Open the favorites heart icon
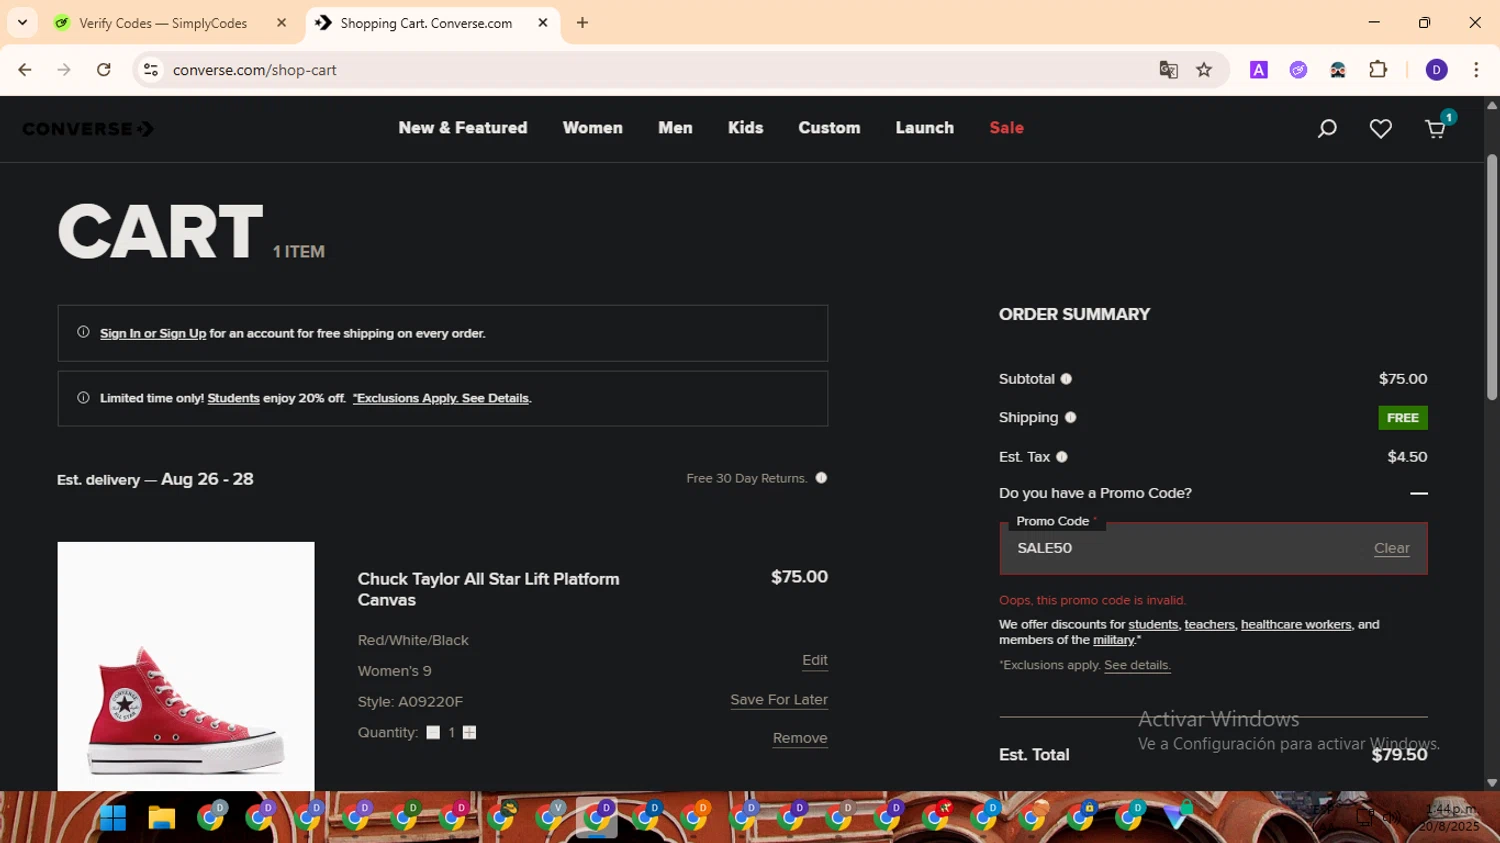The height and width of the screenshot is (843, 1500). tap(1381, 129)
